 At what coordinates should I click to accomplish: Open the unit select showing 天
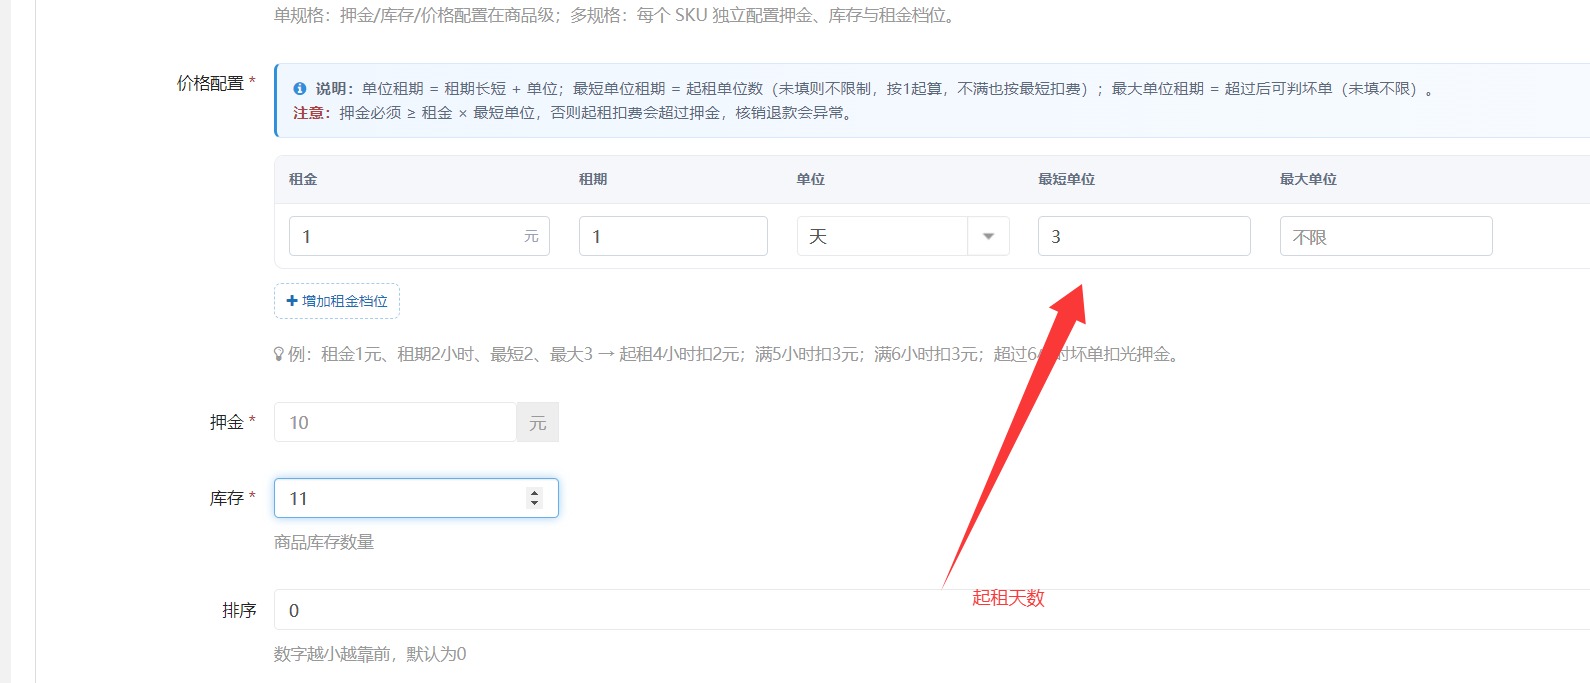(x=903, y=236)
